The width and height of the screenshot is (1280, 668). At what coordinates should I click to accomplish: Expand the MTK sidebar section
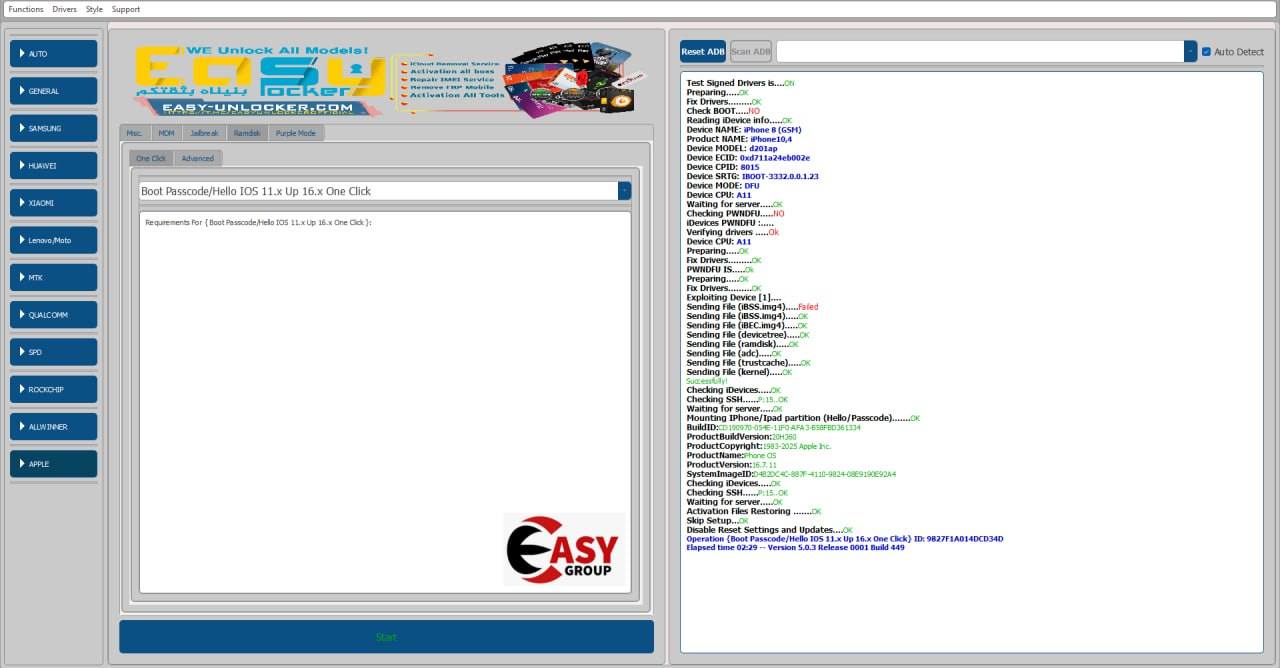click(54, 278)
